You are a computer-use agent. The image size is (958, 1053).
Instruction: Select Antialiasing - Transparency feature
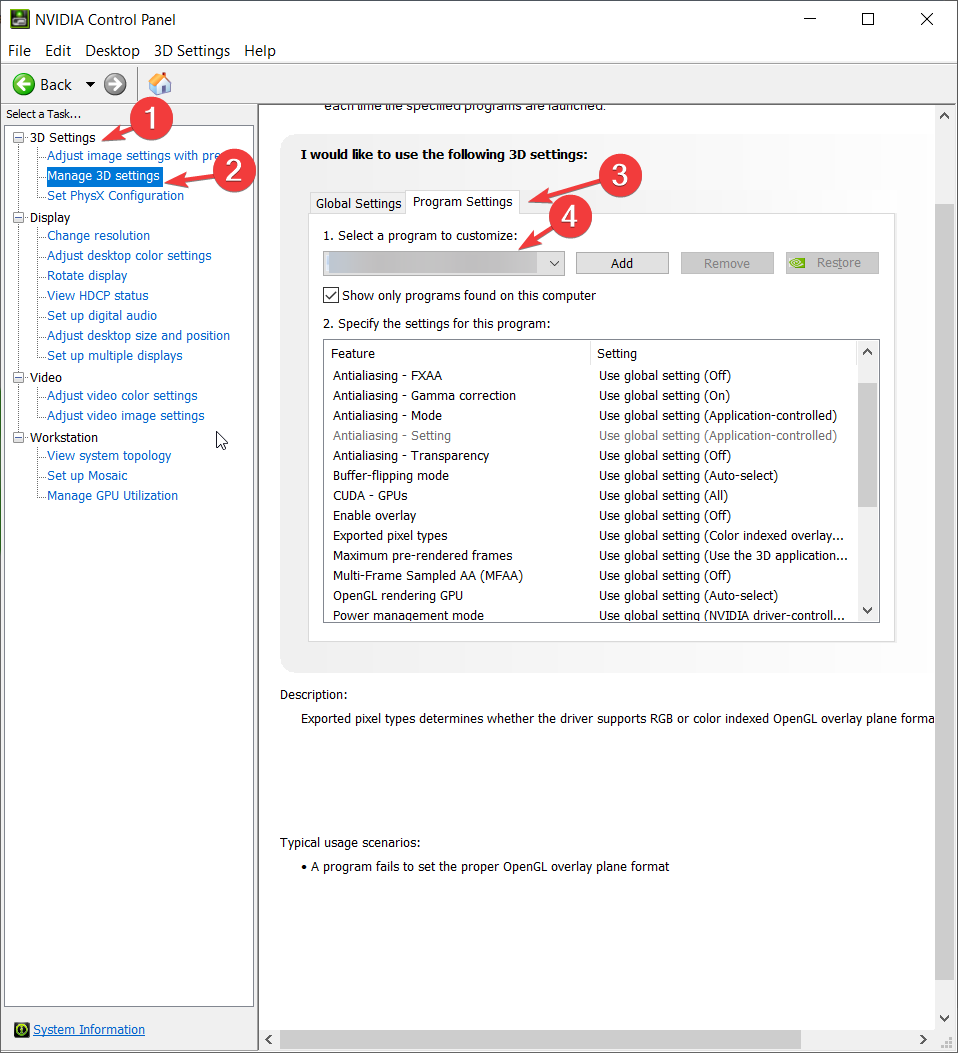click(x=591, y=455)
